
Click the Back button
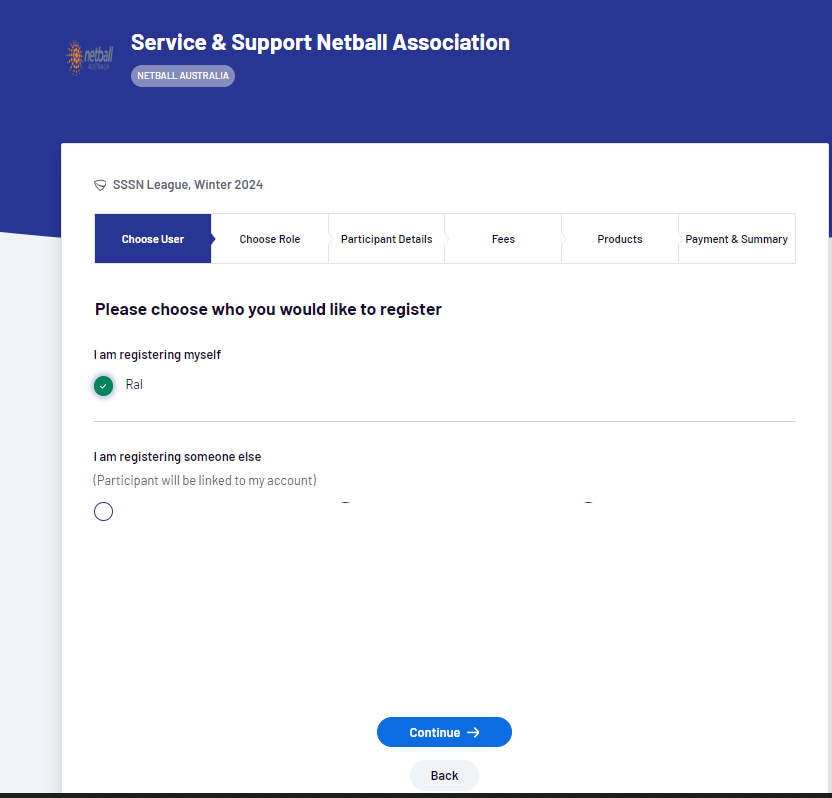[444, 776]
